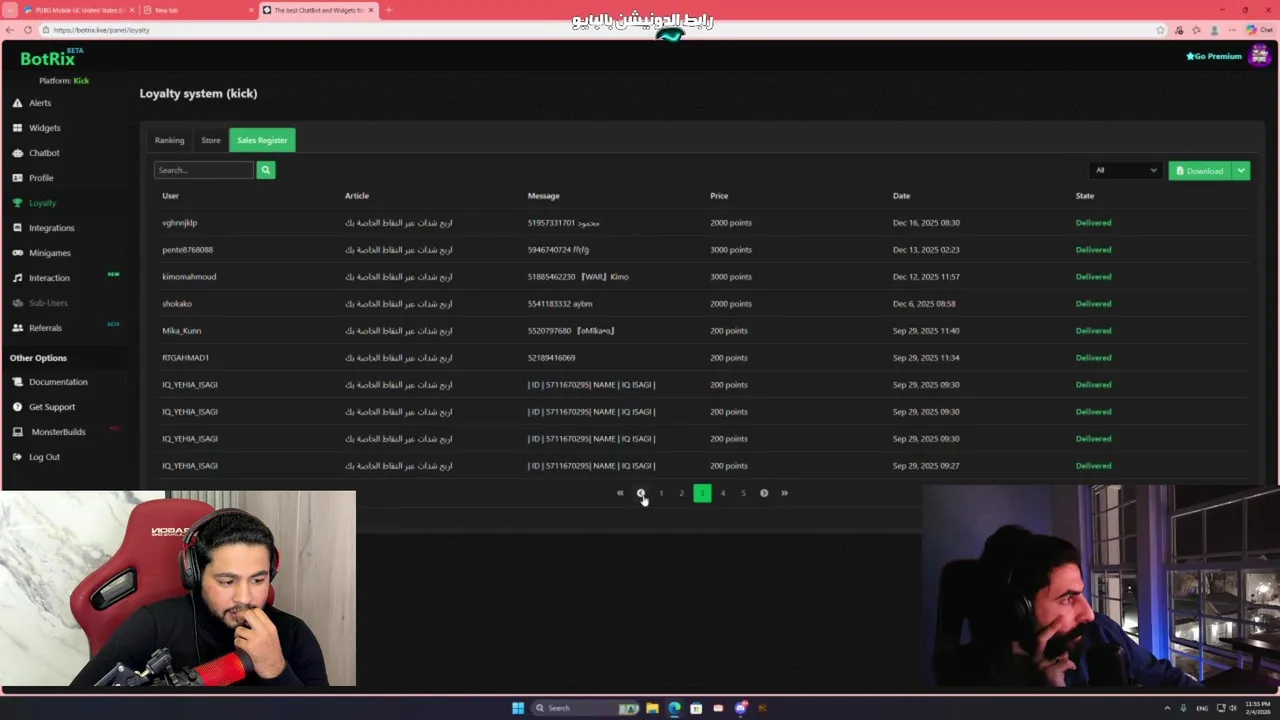Click the browser address bar URL
Viewport: 1280px width, 720px height.
(101, 30)
